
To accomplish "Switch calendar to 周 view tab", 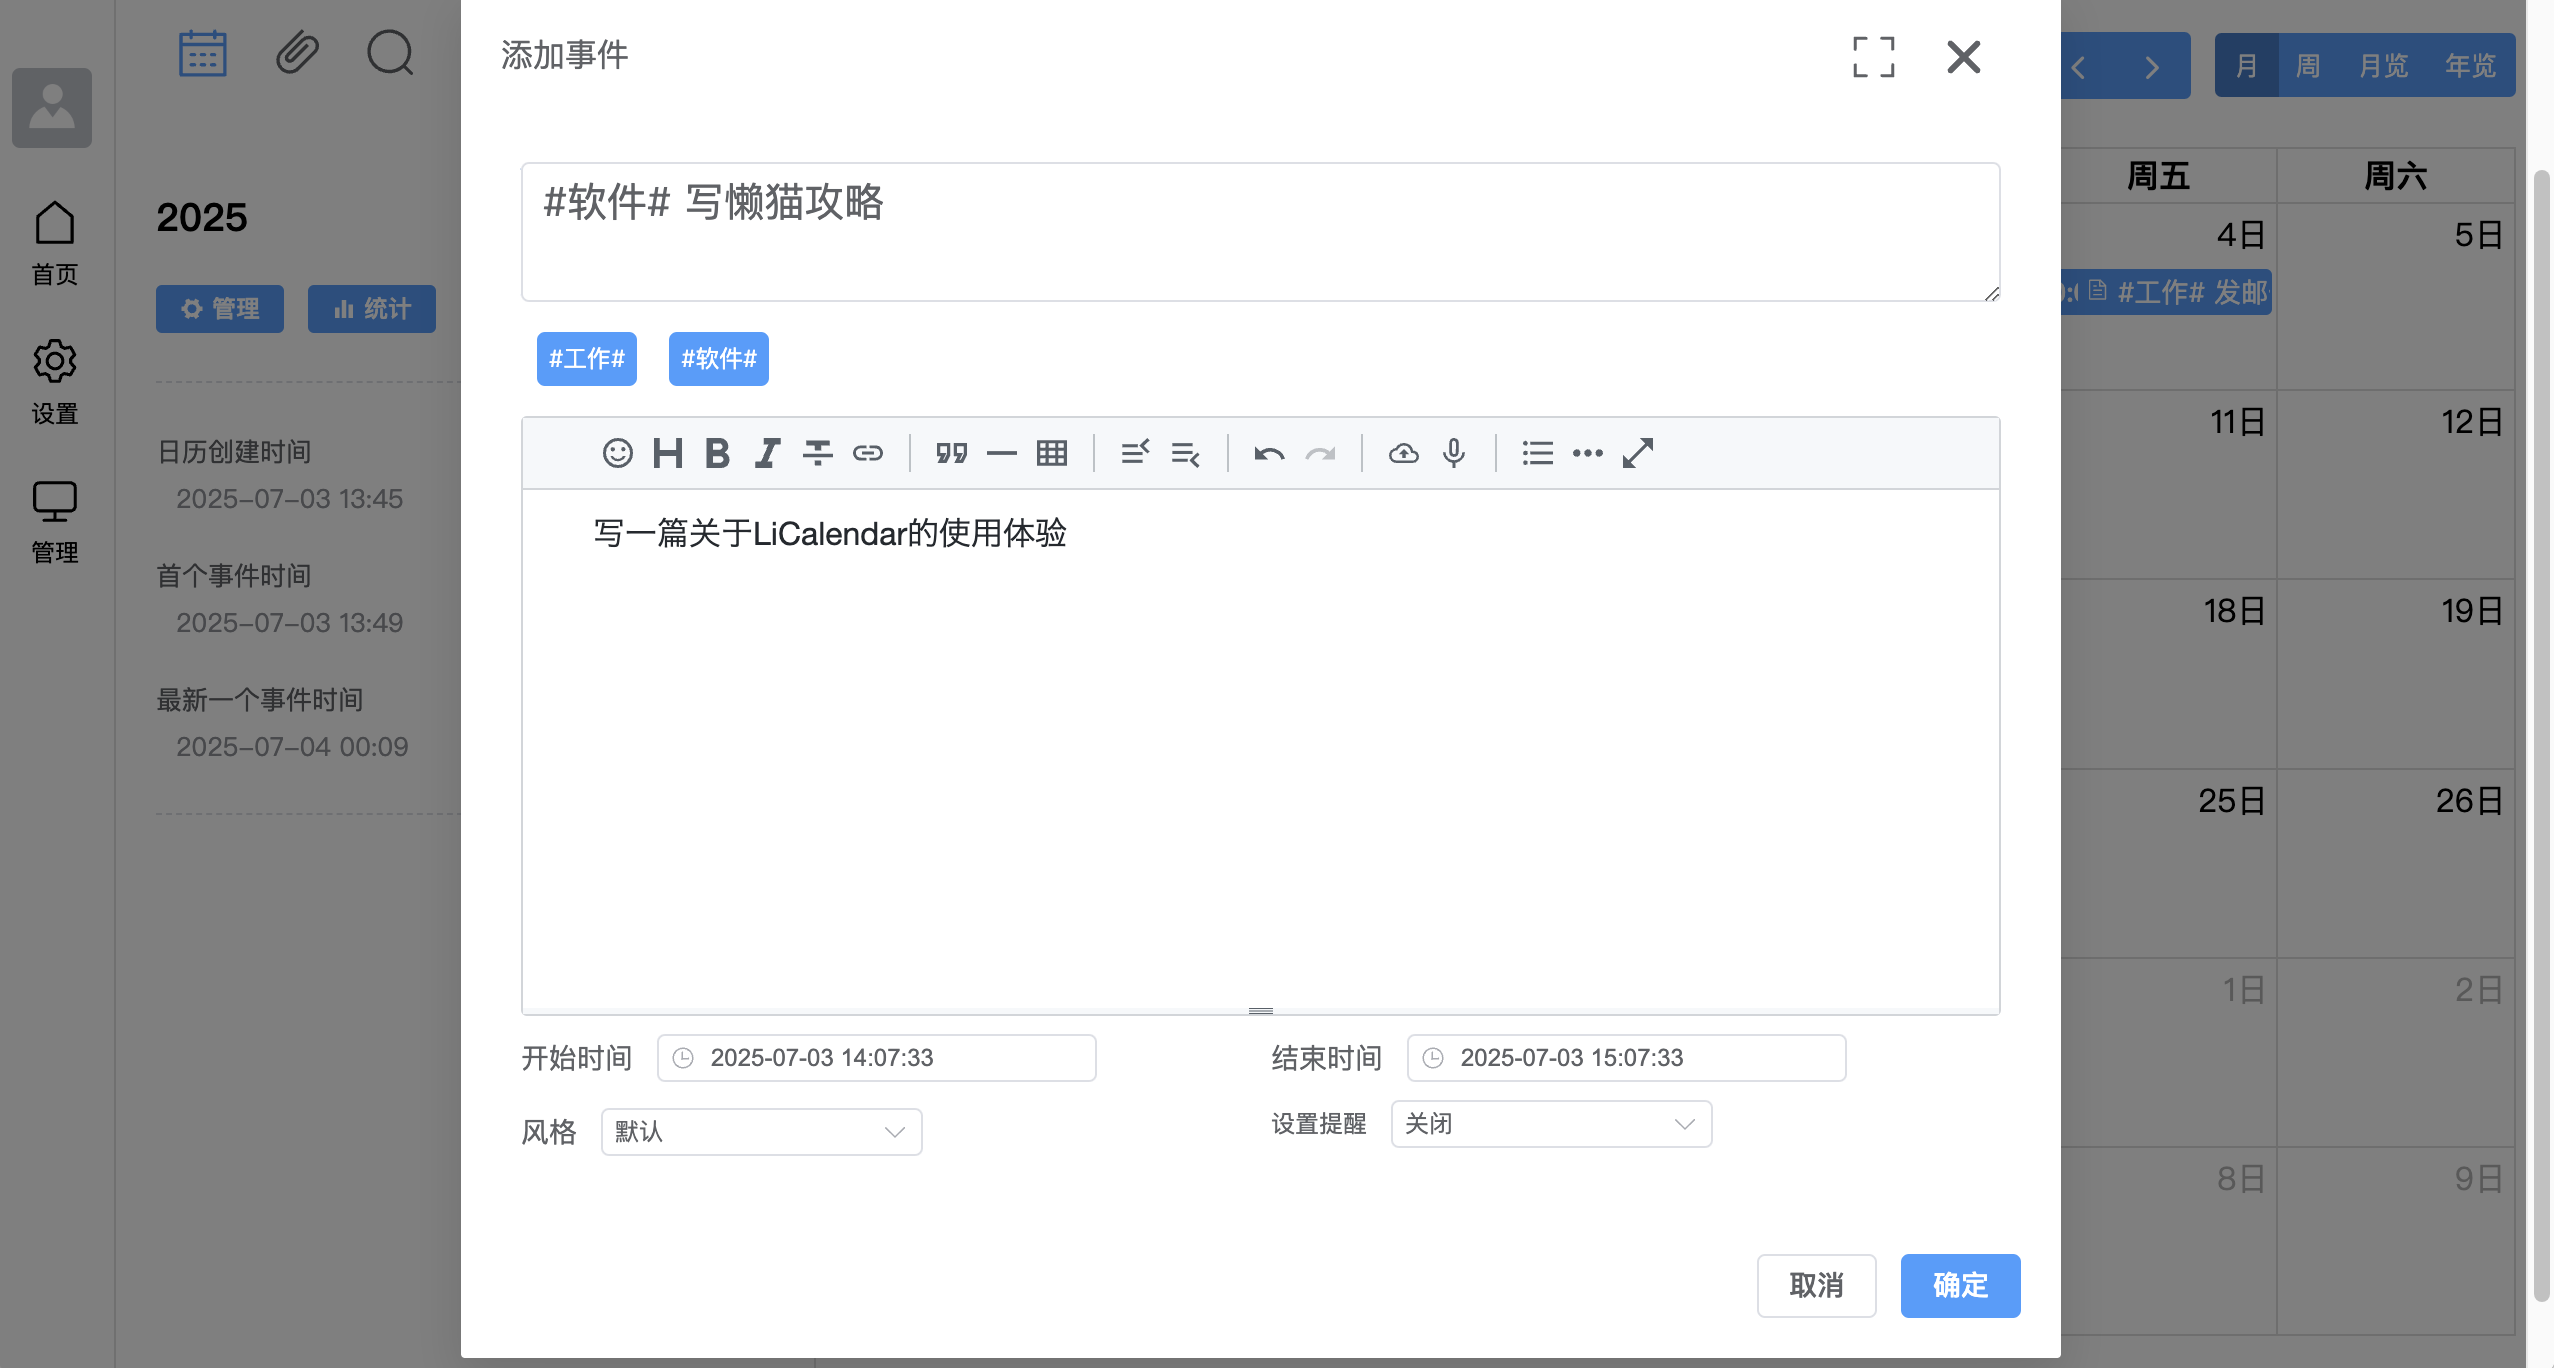I will 2307,65.
